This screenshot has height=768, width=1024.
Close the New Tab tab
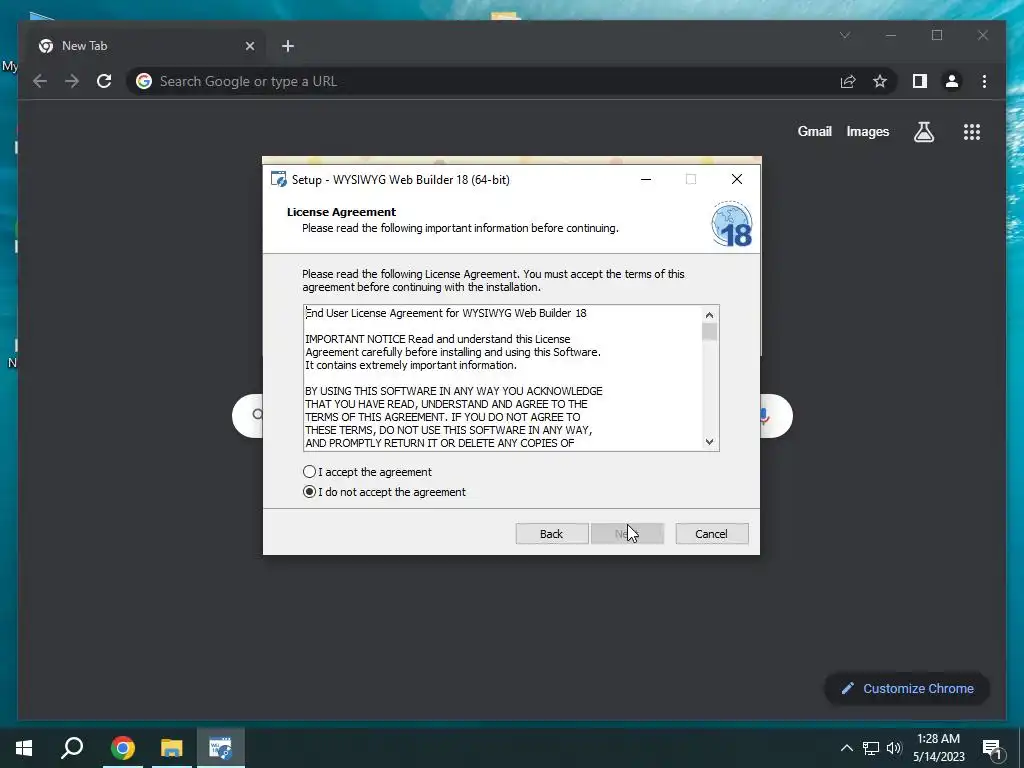point(249,46)
